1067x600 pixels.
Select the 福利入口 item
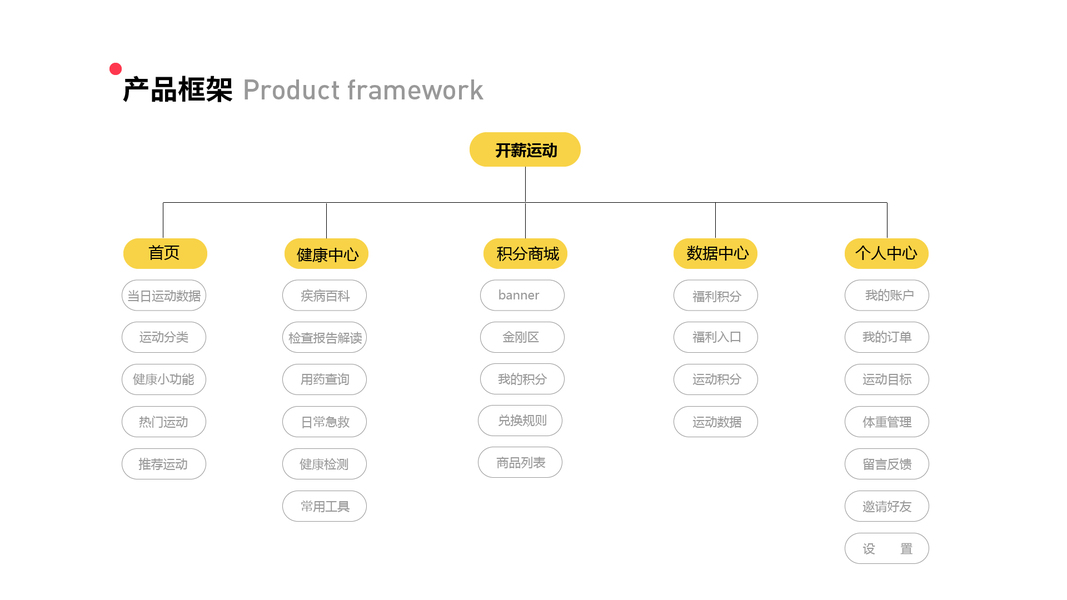coord(716,338)
